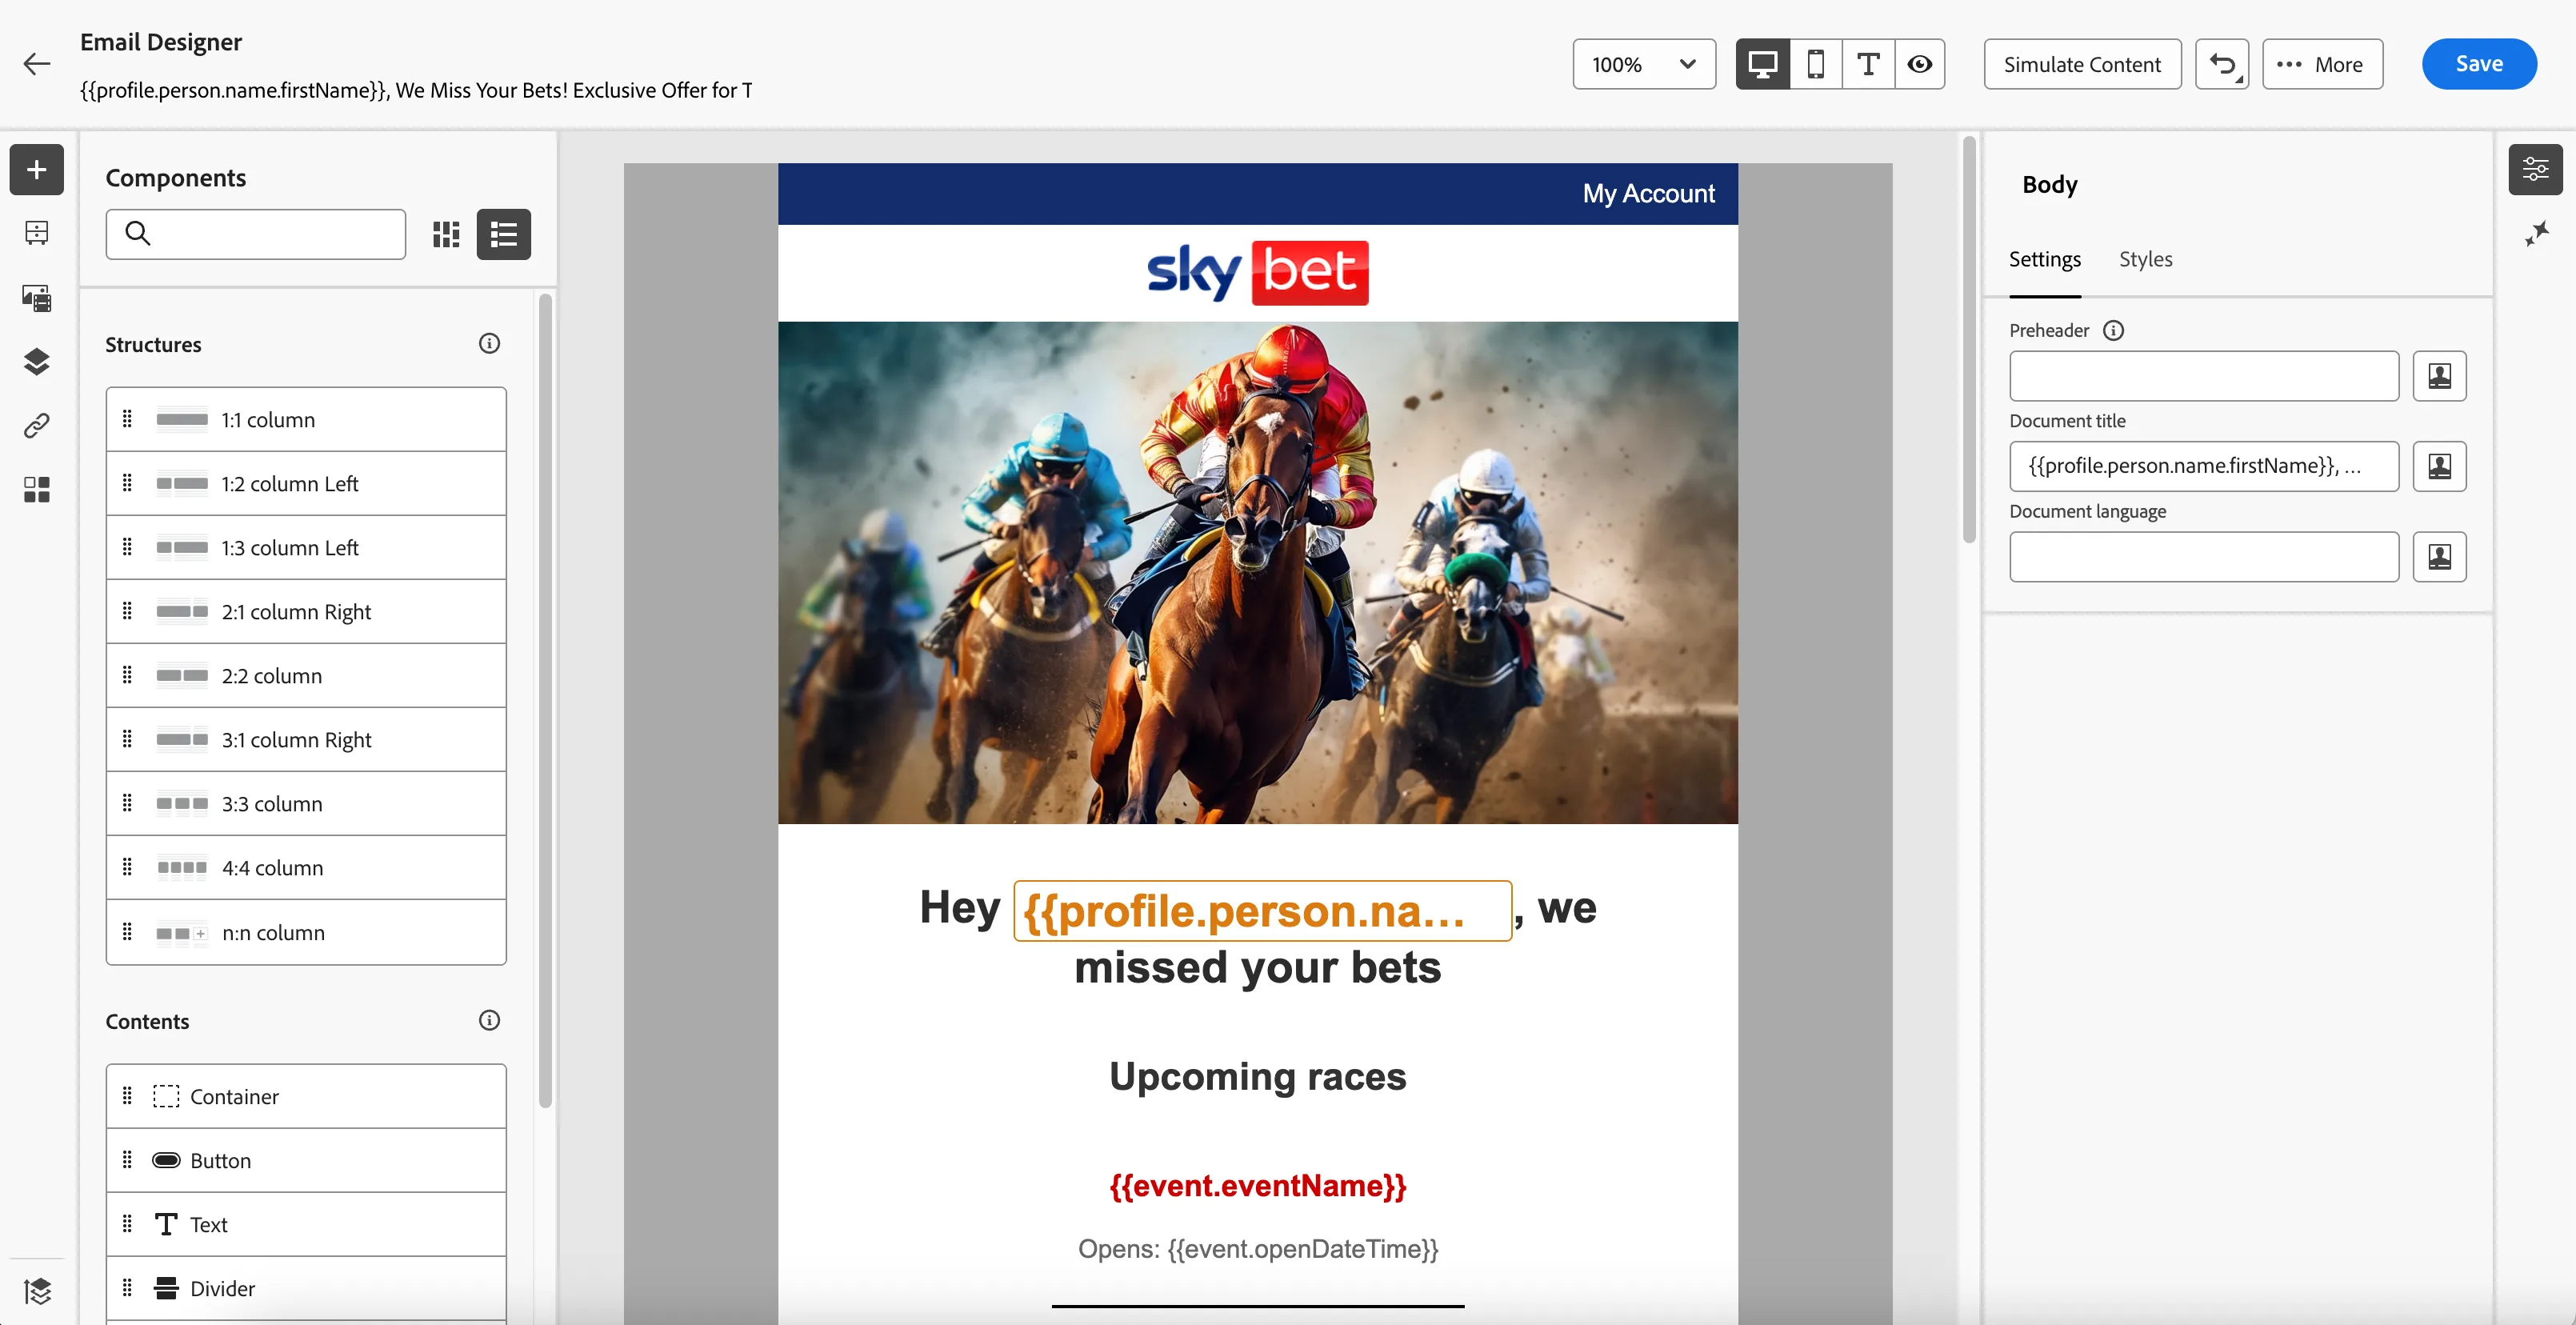The width and height of the screenshot is (2576, 1325).
Task: Open personalization for Preheader
Action: [x=2439, y=376]
